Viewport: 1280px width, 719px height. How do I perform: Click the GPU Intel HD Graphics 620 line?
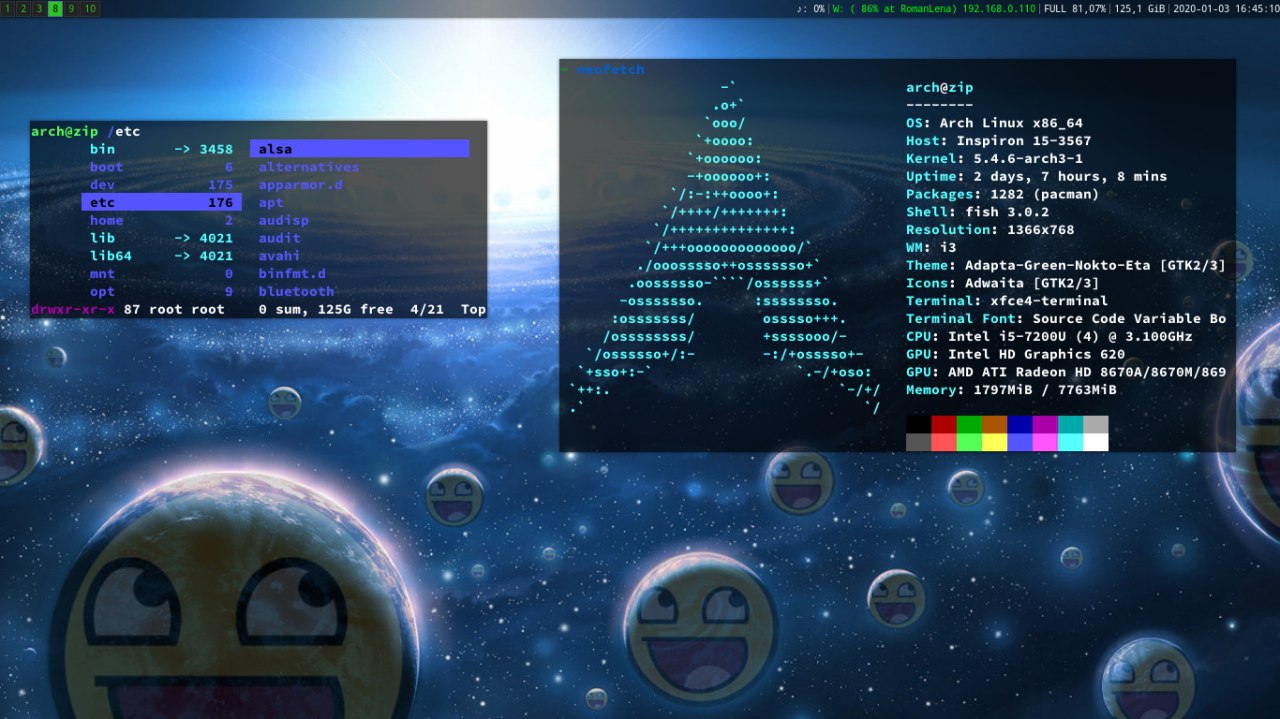[1015, 354]
